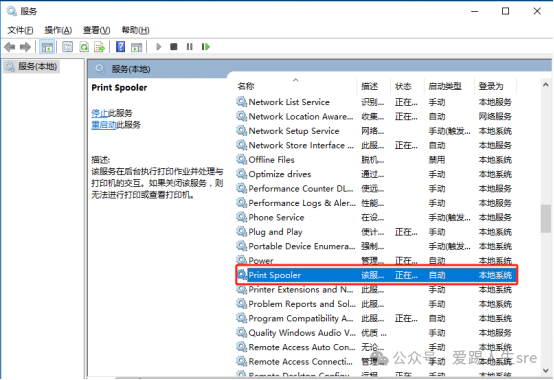Viewport: 554px width, 380px height.
Task: Select the Remote Access Auto Con... service
Action: click(302, 347)
